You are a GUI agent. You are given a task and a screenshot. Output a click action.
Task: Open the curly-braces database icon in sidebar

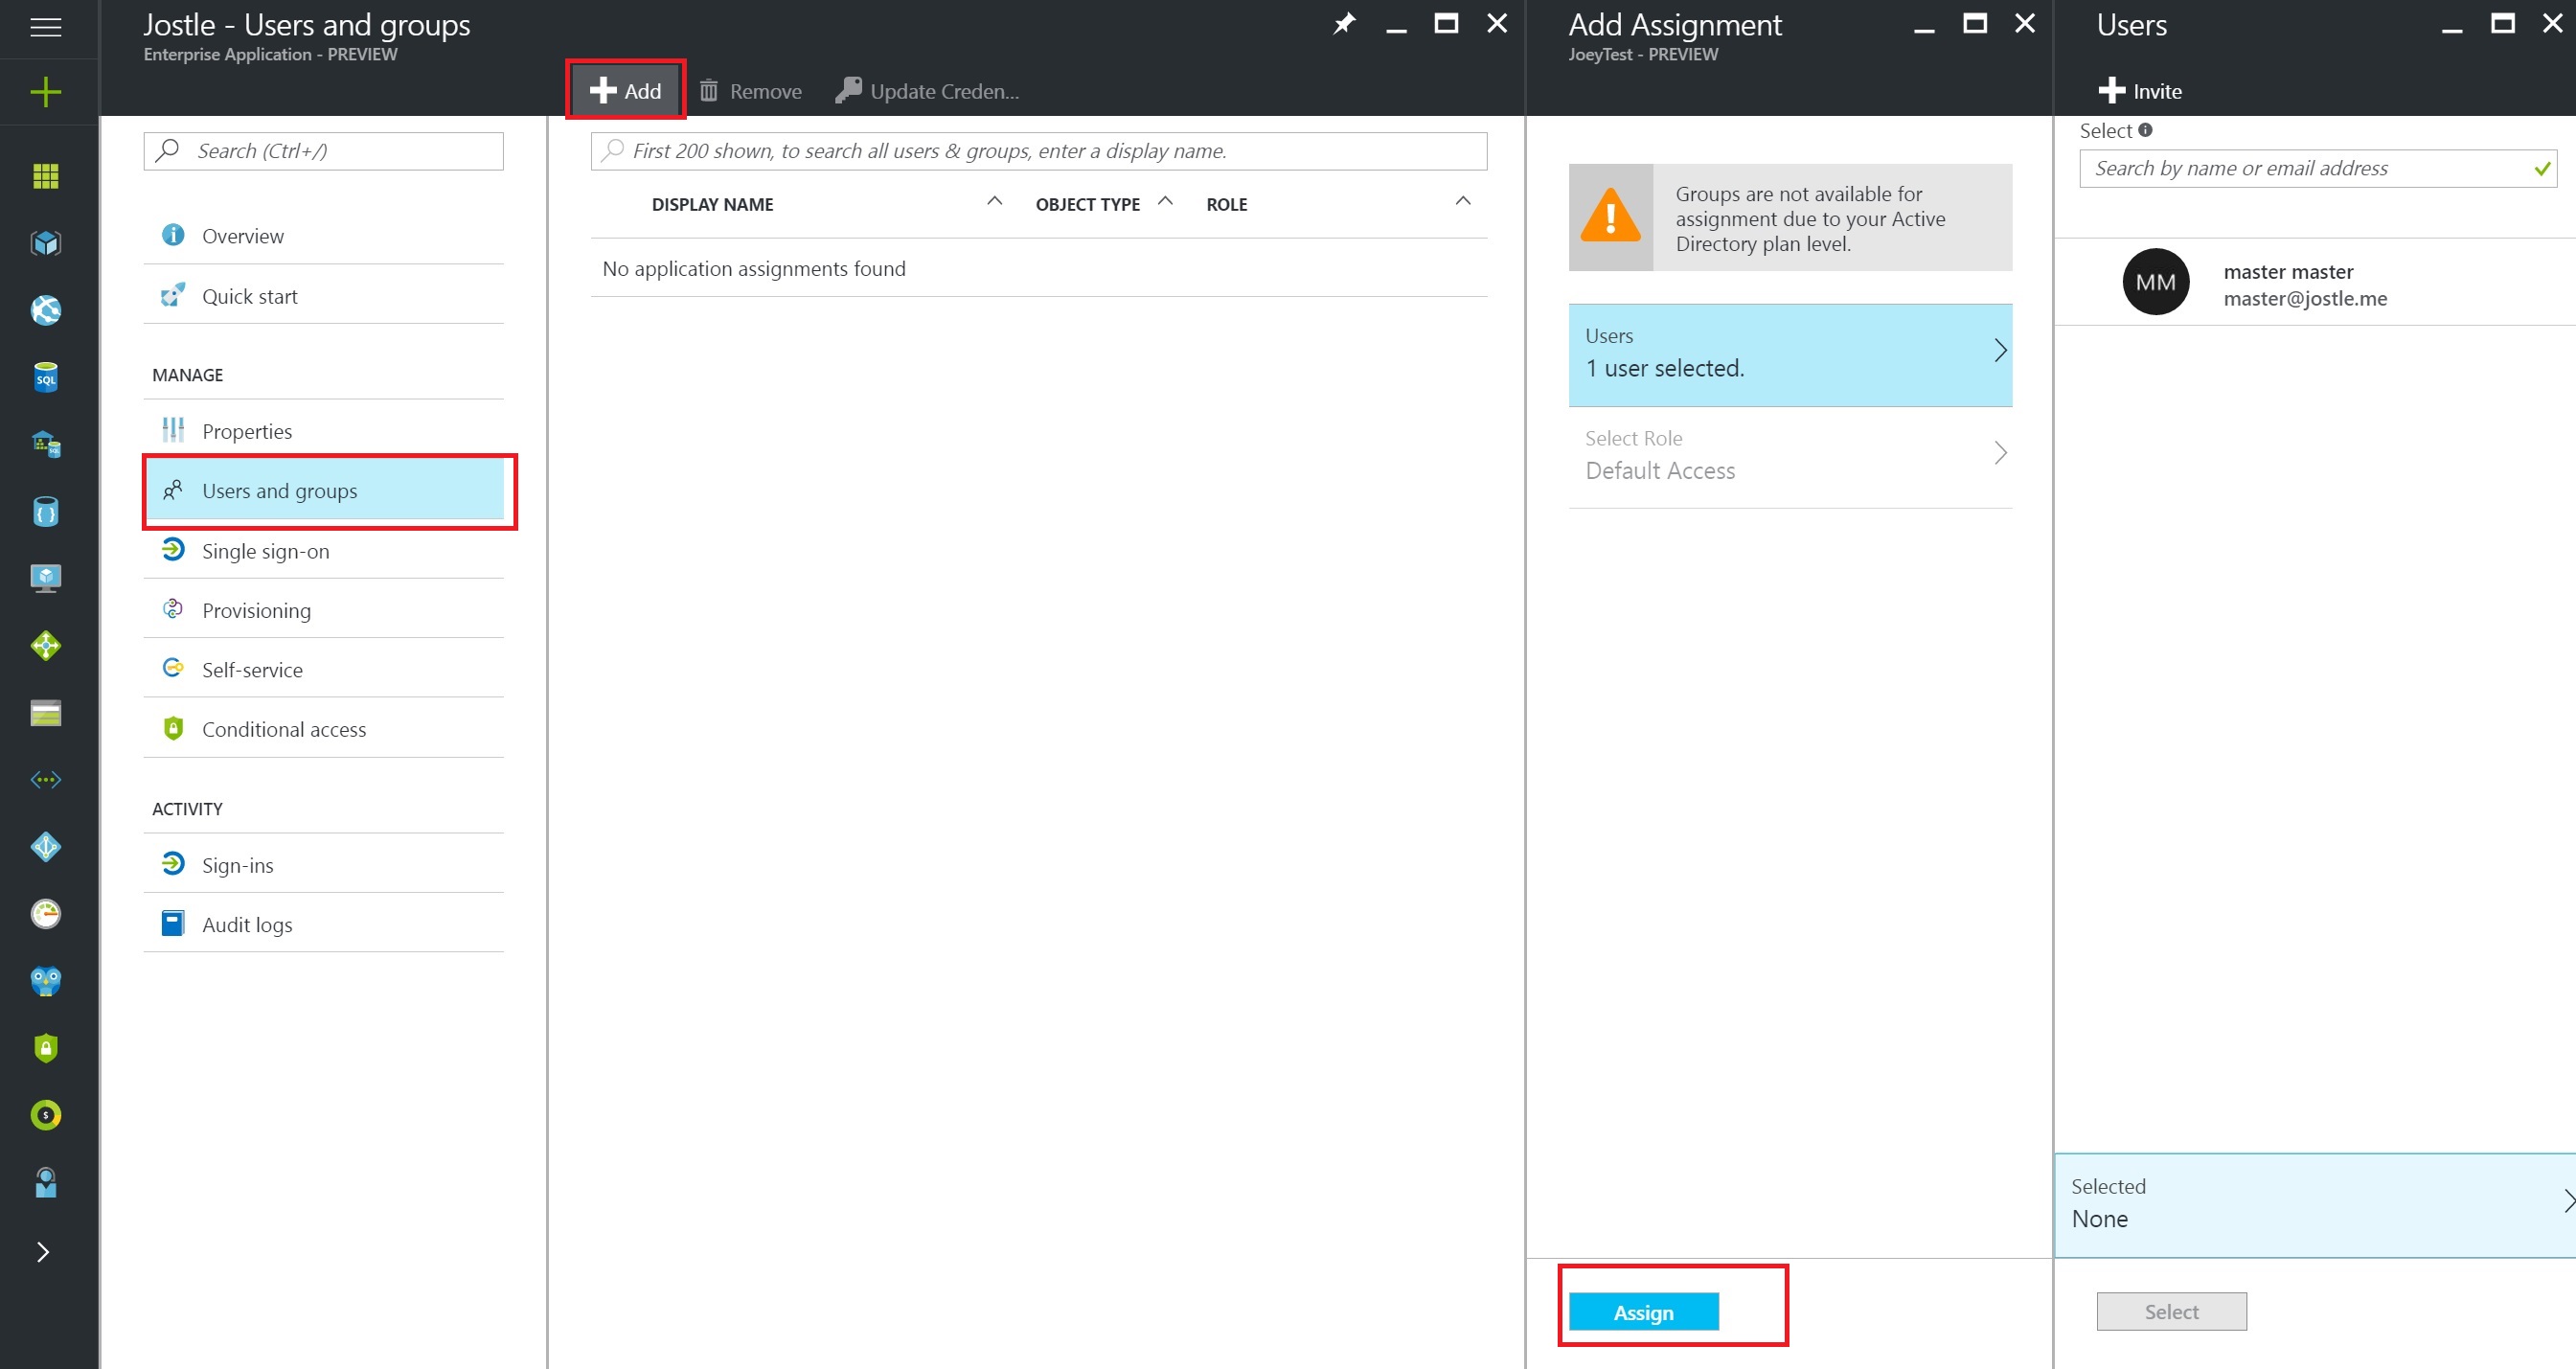tap(46, 512)
